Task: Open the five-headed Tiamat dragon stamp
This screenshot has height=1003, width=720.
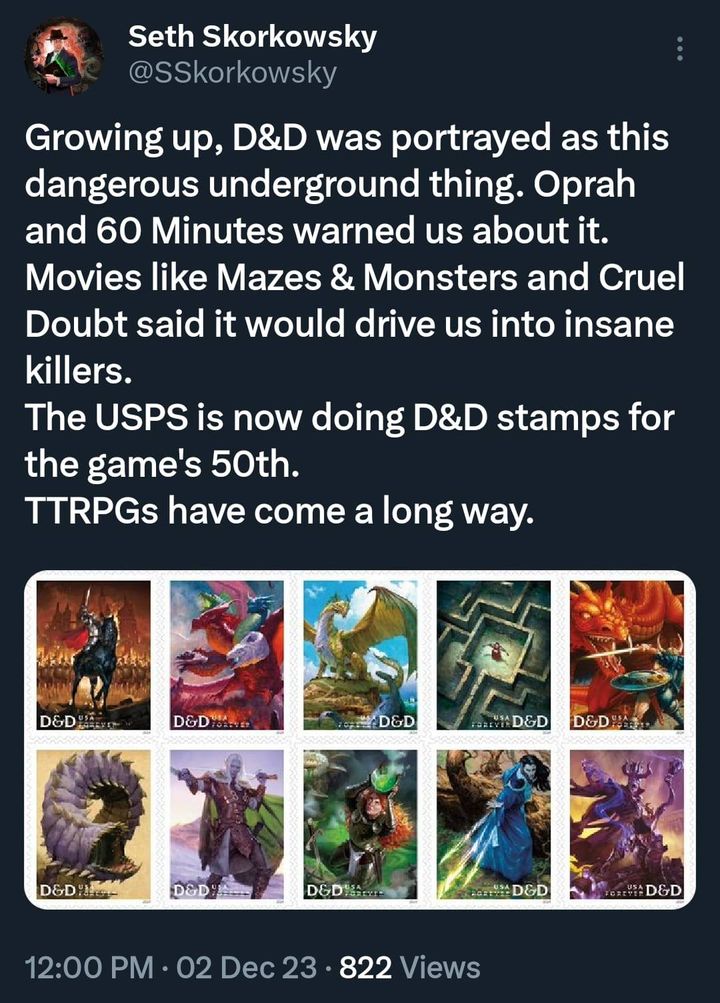Action: pos(227,655)
